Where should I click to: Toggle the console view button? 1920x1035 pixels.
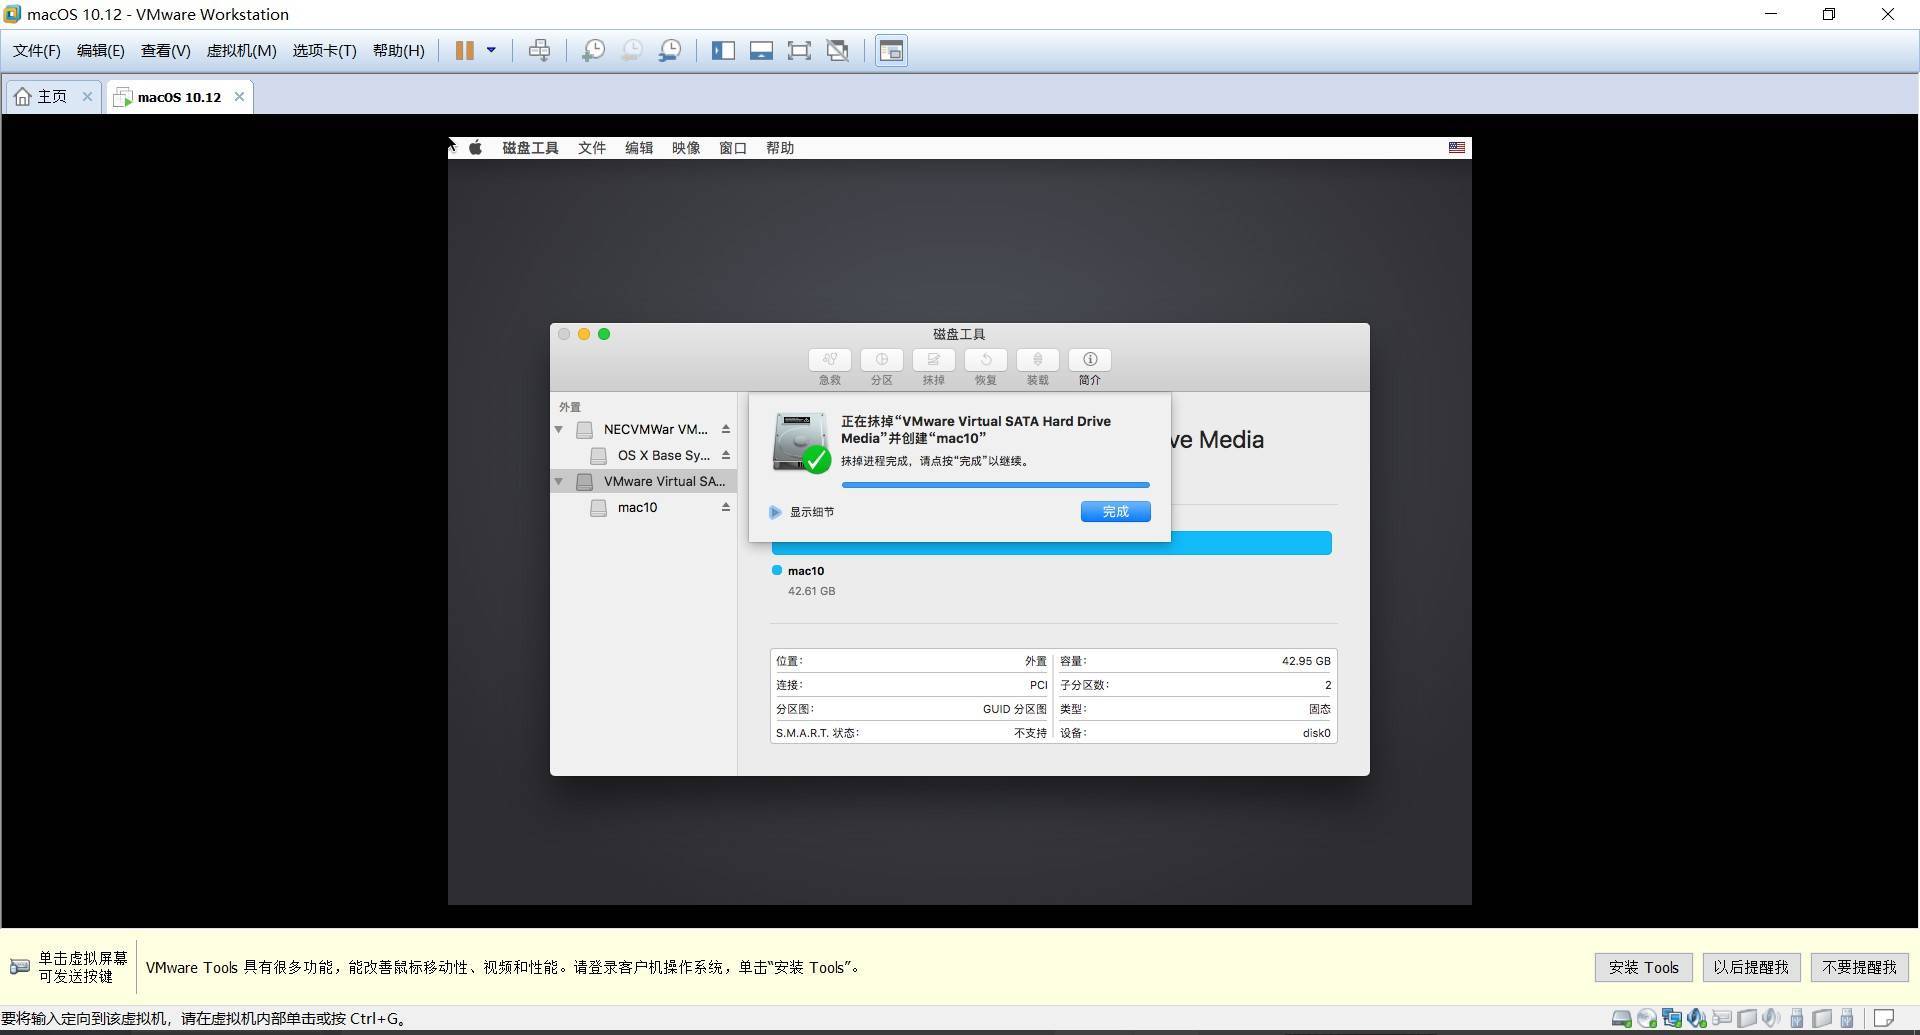click(x=891, y=50)
